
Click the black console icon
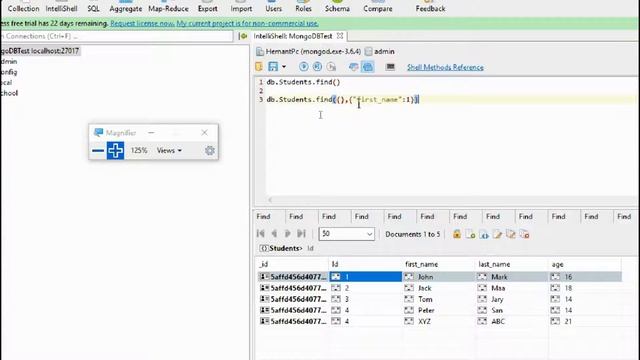[x=390, y=67]
